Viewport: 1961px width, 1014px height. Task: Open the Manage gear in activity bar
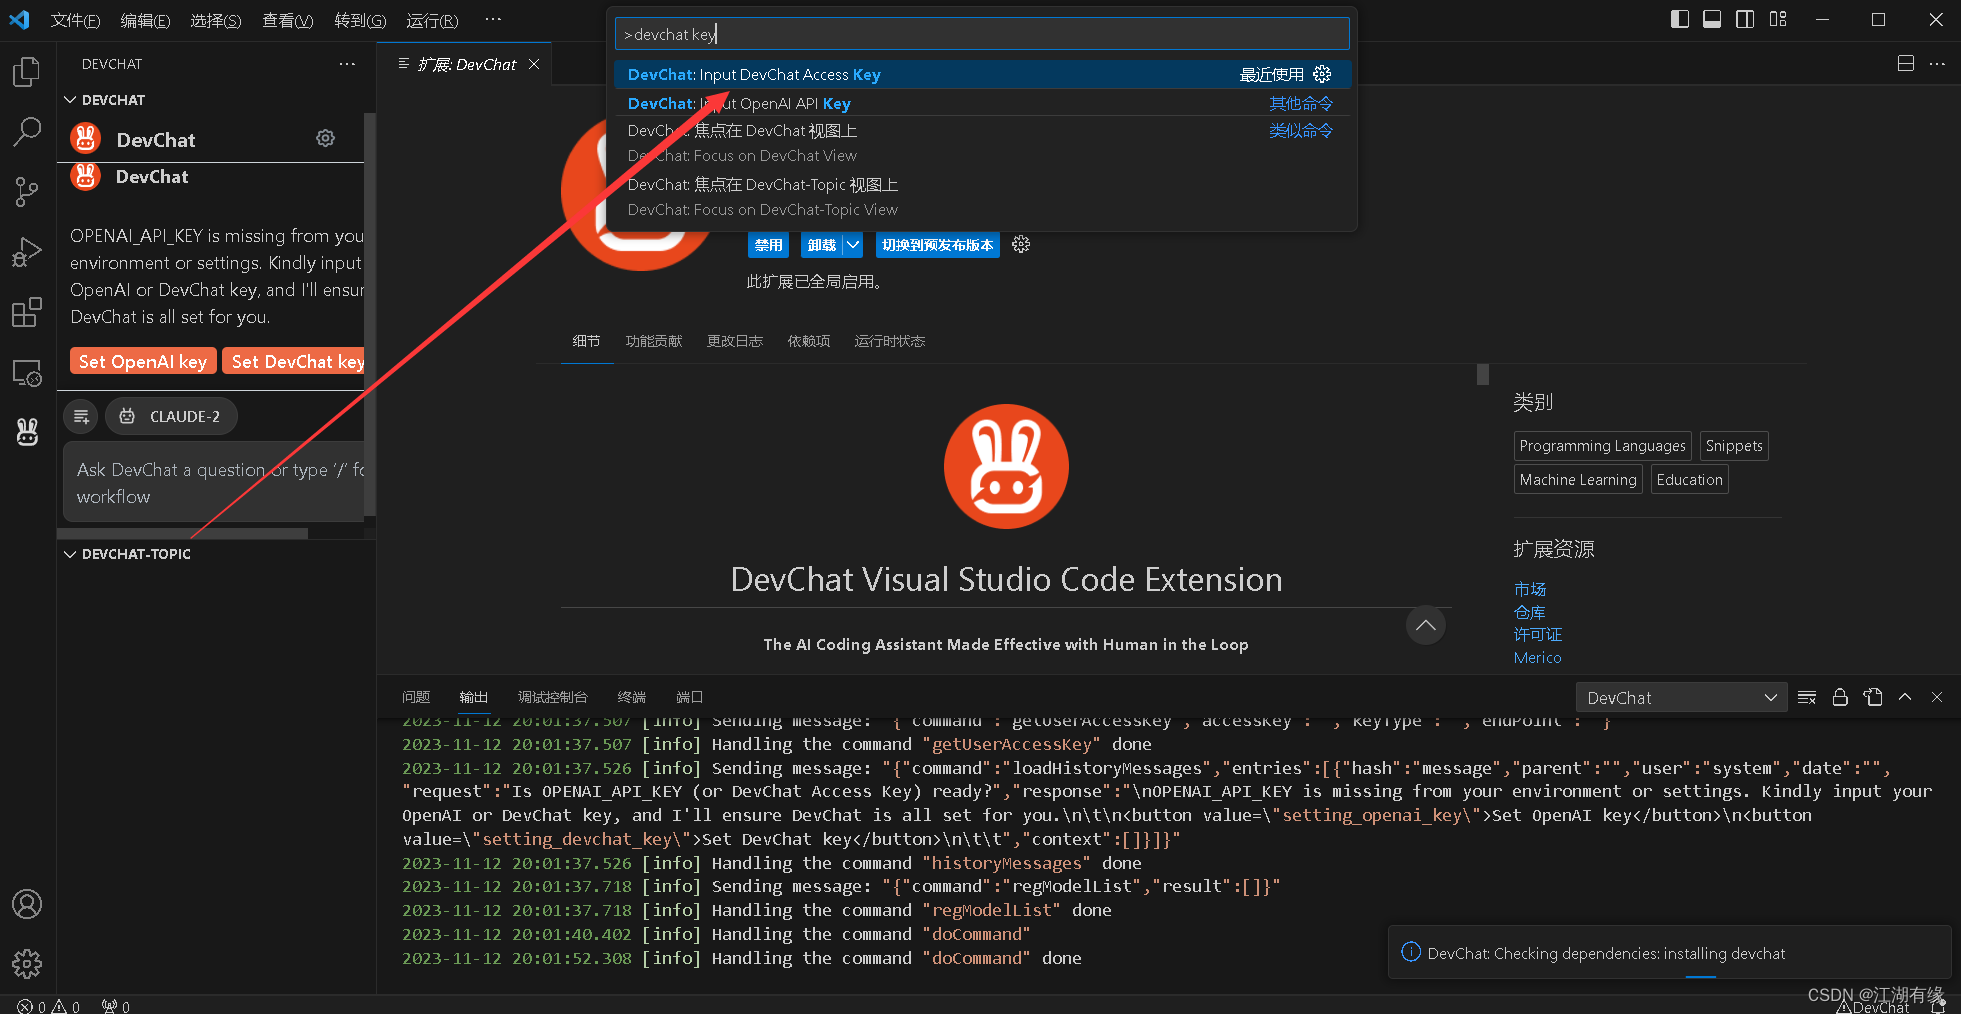click(x=27, y=964)
